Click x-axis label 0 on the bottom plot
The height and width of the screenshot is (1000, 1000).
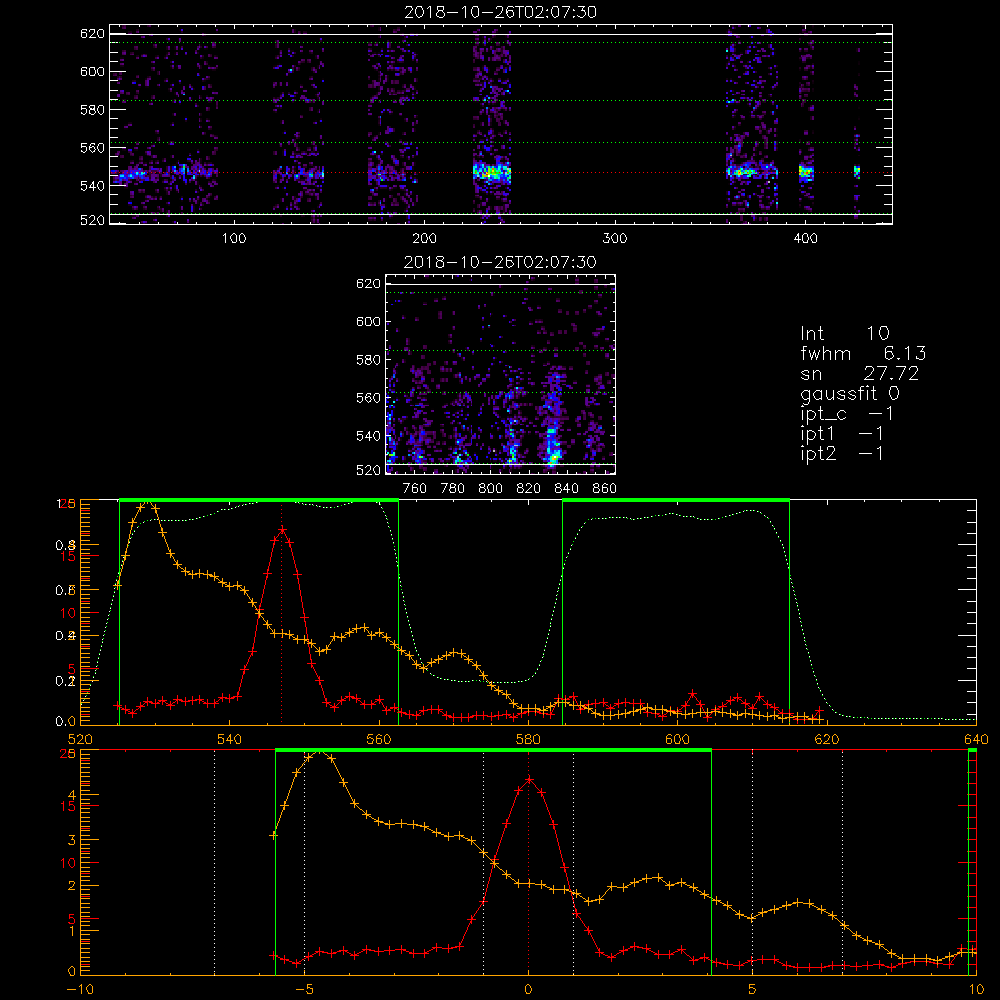528,989
